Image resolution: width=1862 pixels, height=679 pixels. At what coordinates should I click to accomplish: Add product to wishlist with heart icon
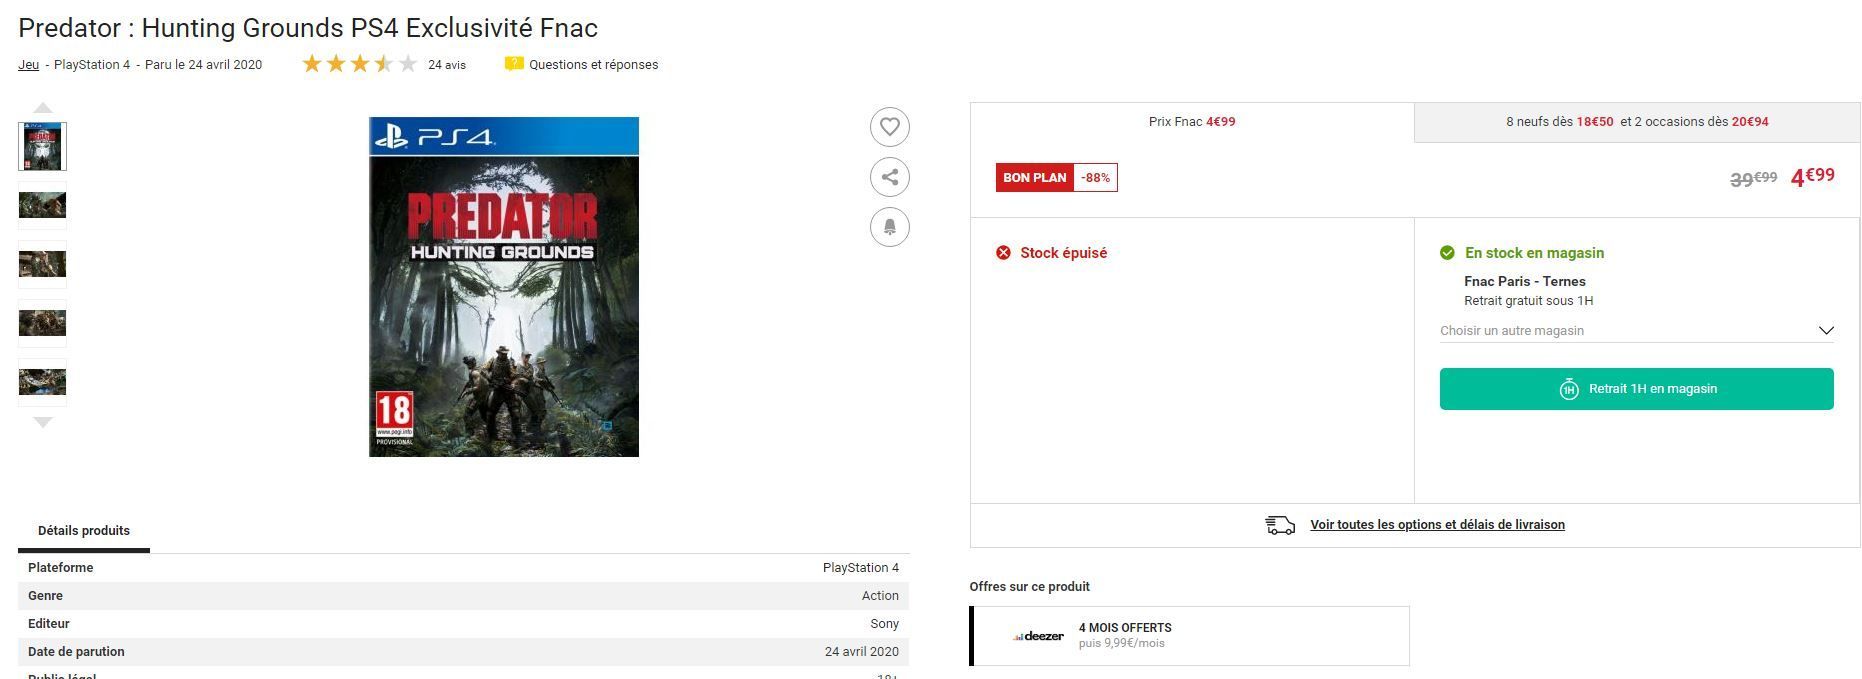tap(889, 127)
